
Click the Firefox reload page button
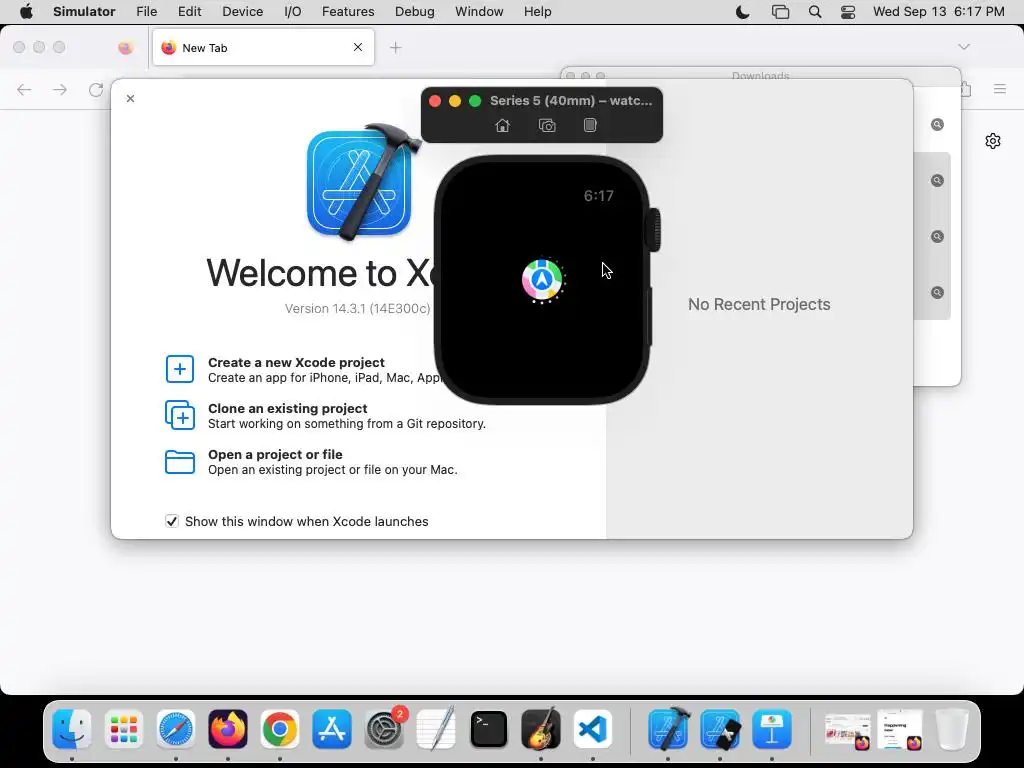pos(96,89)
